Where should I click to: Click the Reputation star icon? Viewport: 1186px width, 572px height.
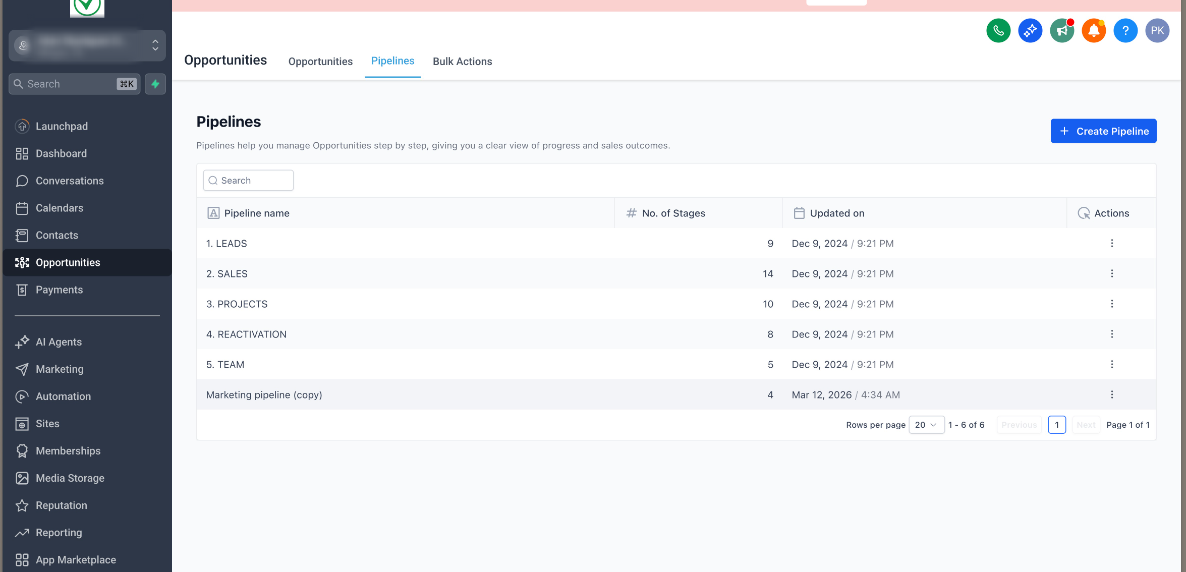(22, 505)
